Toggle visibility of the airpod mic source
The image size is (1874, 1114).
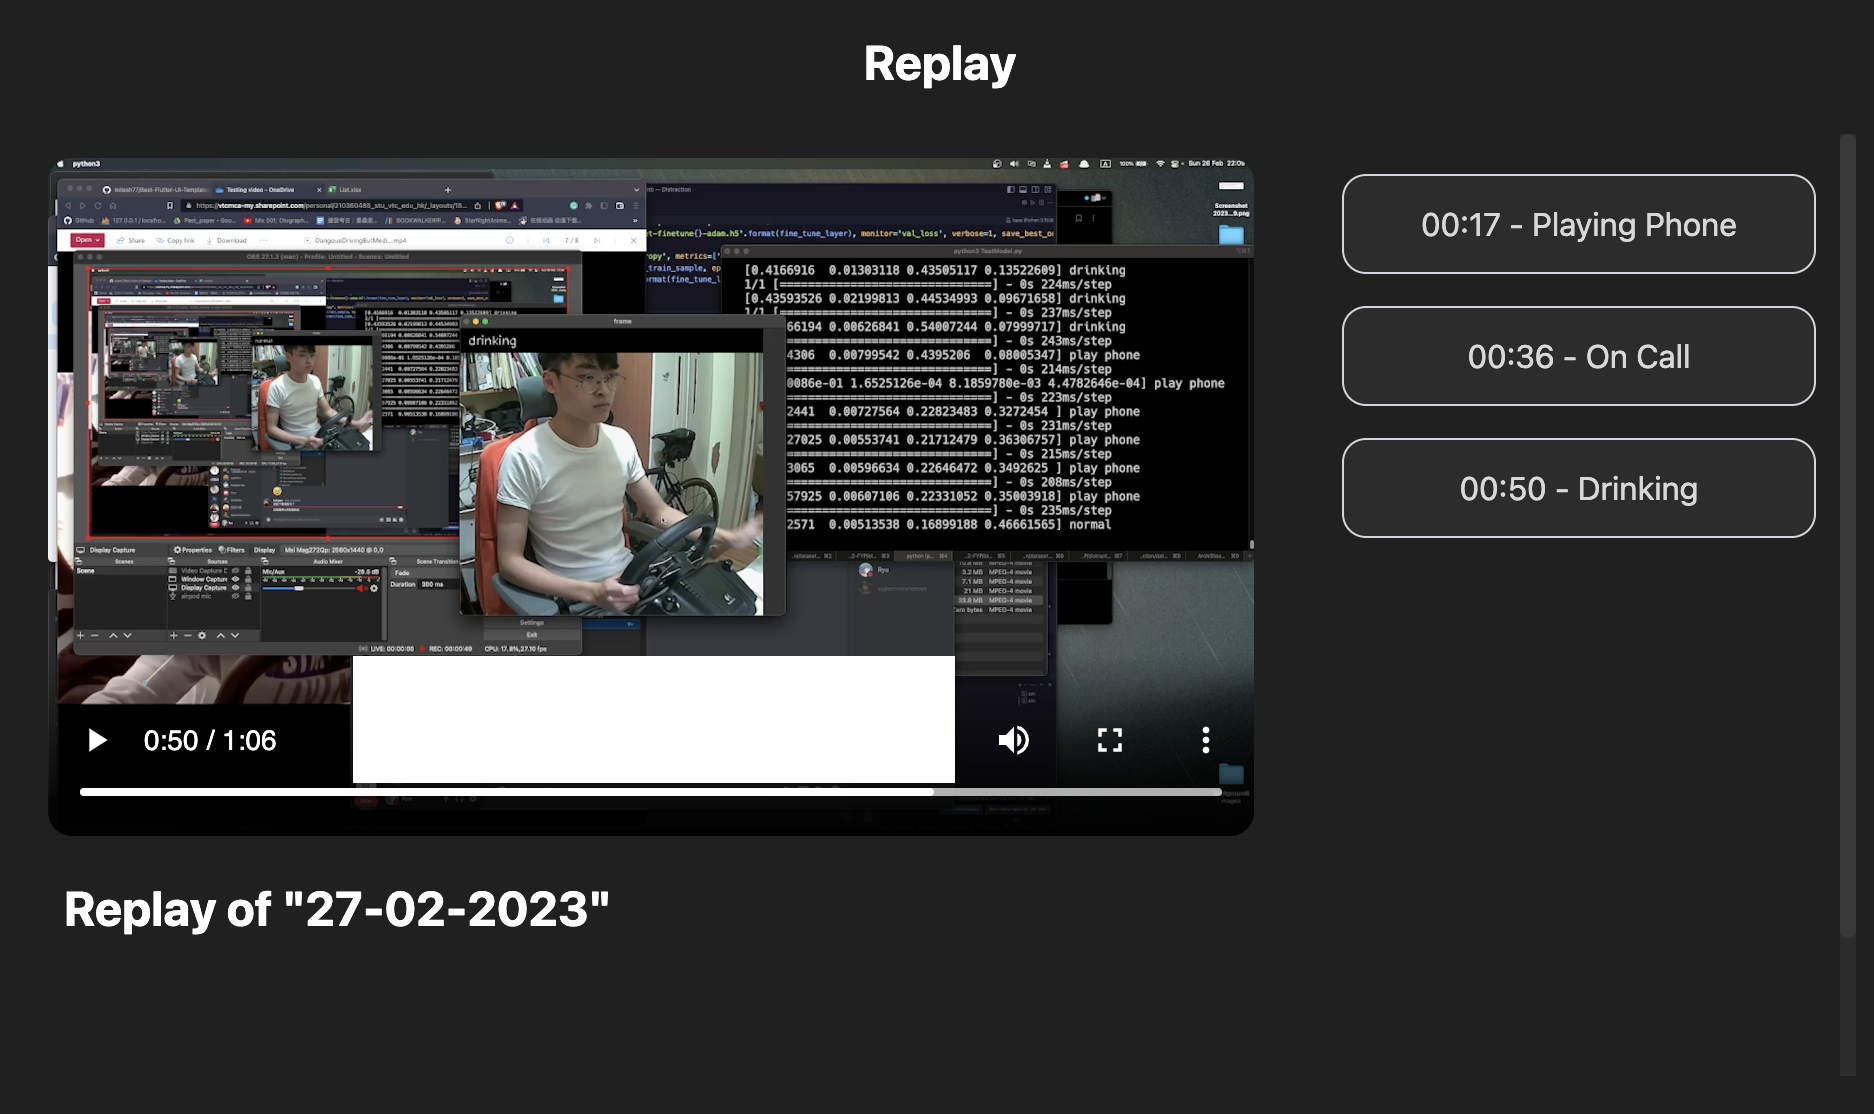pos(236,596)
